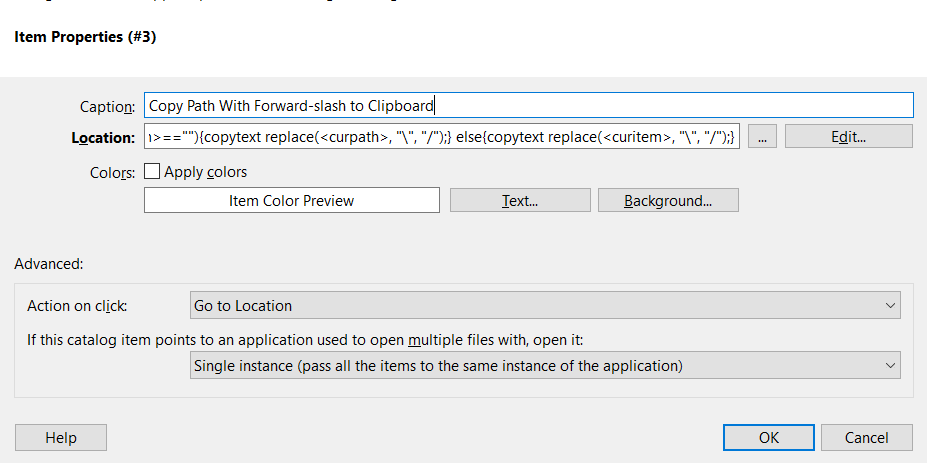Enable the Apply colors checkbox
The width and height of the screenshot is (927, 463).
[152, 172]
